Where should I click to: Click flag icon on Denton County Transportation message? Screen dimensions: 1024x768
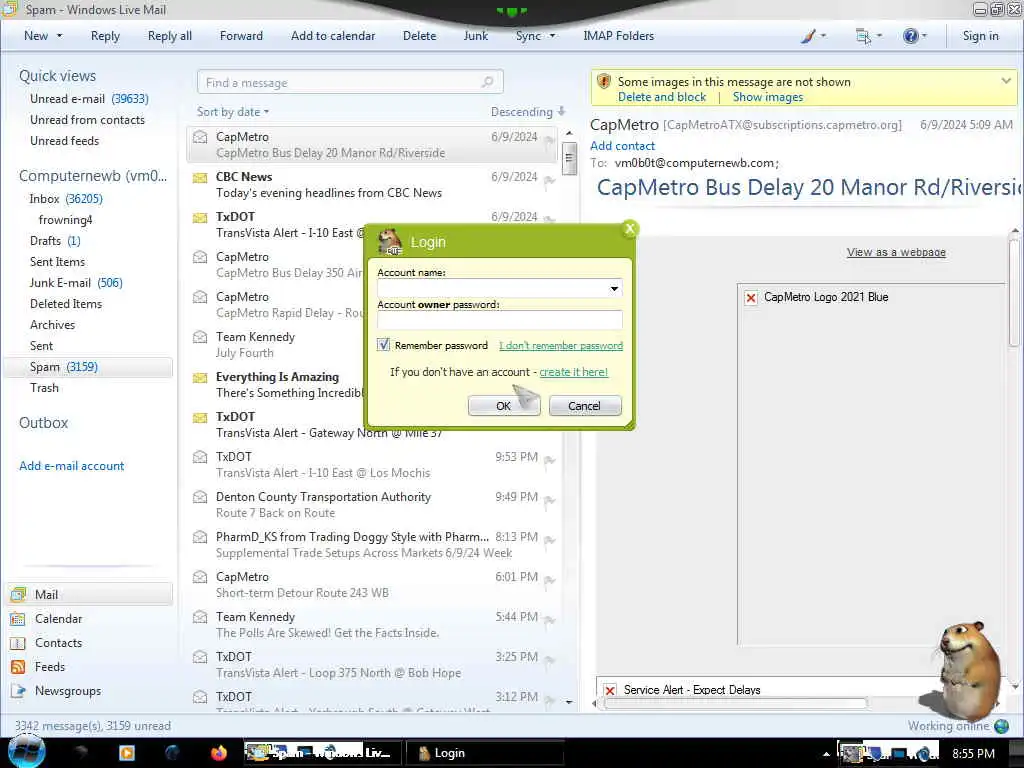point(549,500)
